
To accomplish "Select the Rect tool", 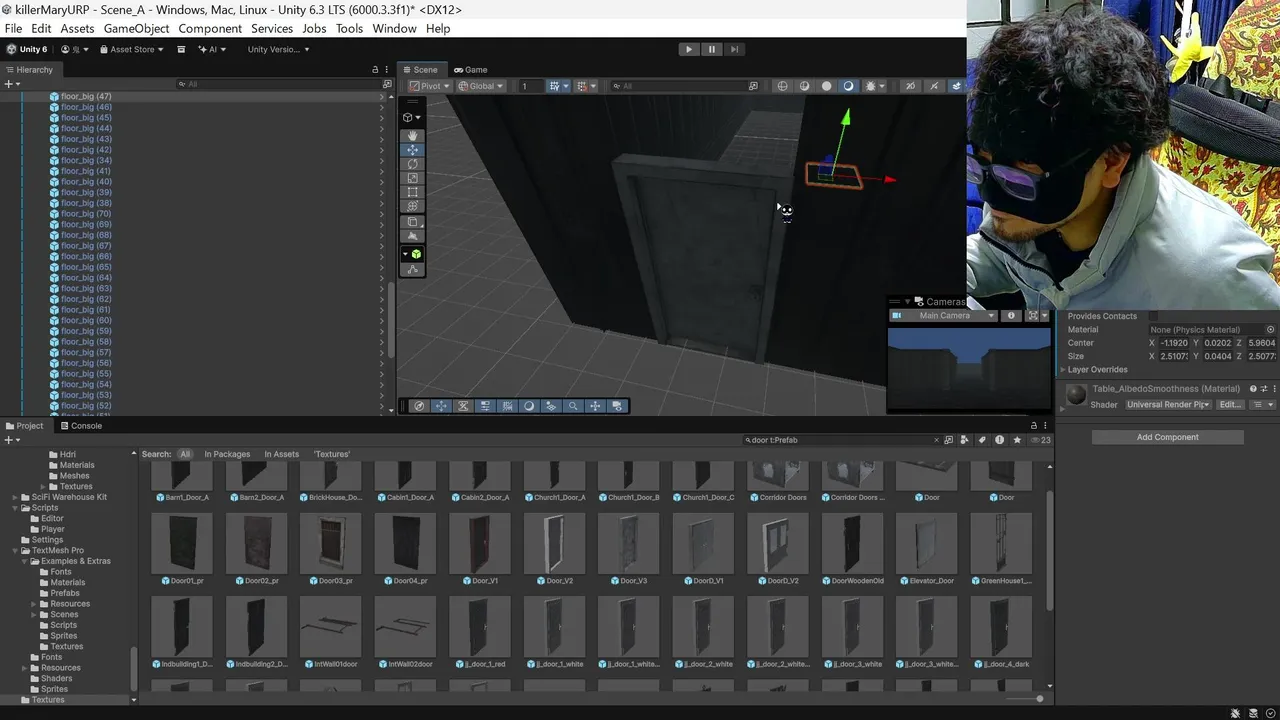I will 413,192.
